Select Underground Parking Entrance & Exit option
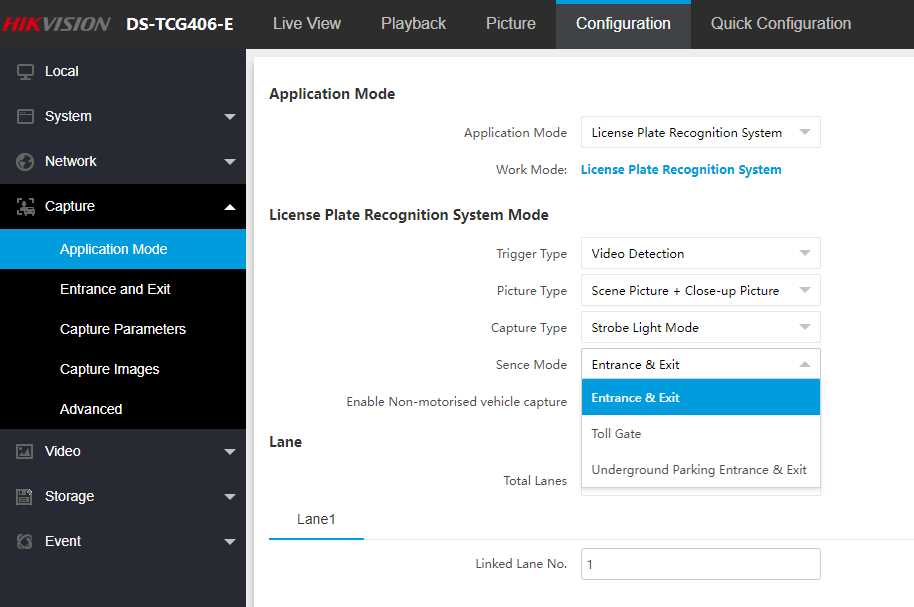The width and height of the screenshot is (914, 607). click(x=699, y=470)
